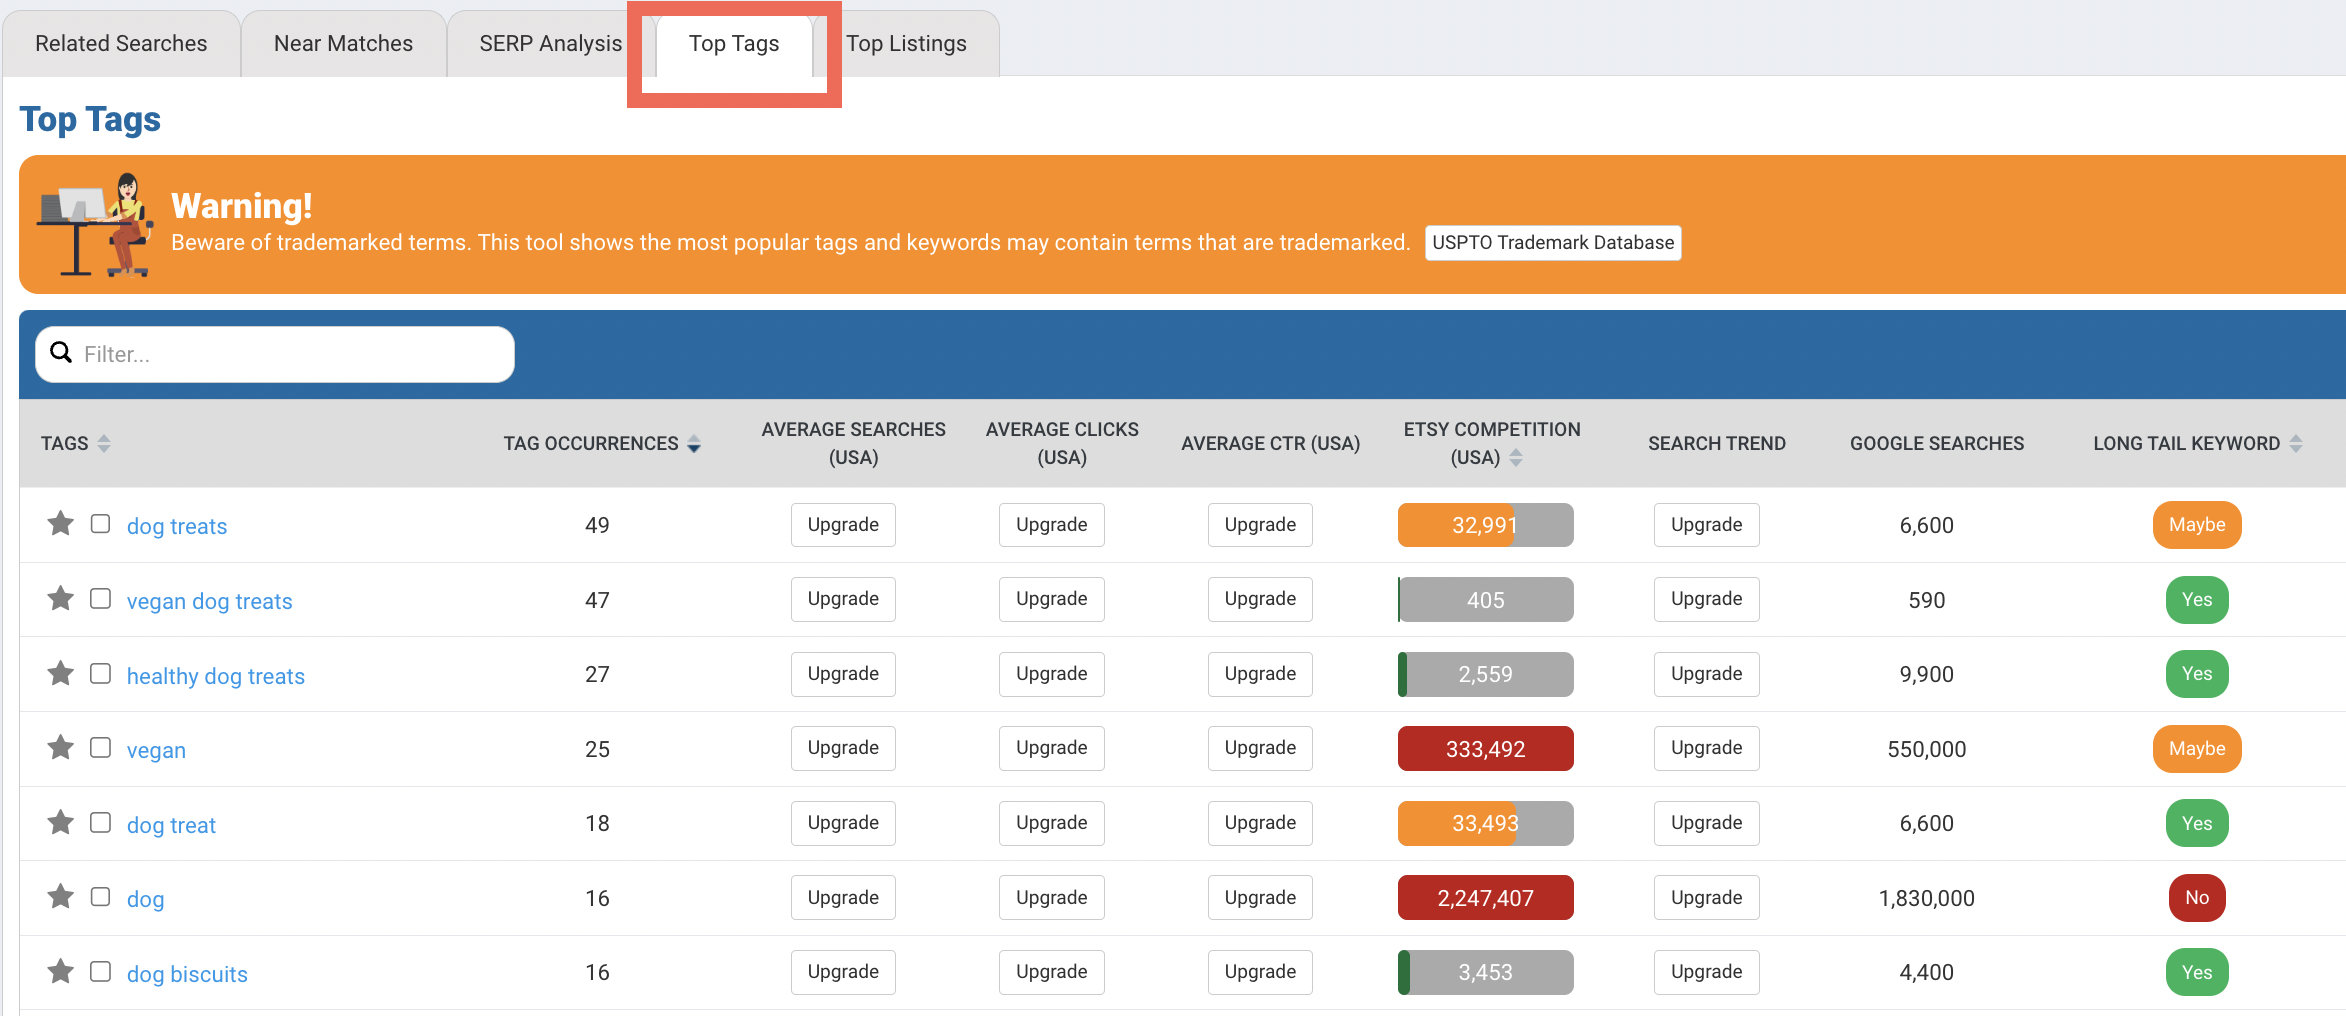
Task: Sort by Tag Occurrences column
Action: pos(694,443)
